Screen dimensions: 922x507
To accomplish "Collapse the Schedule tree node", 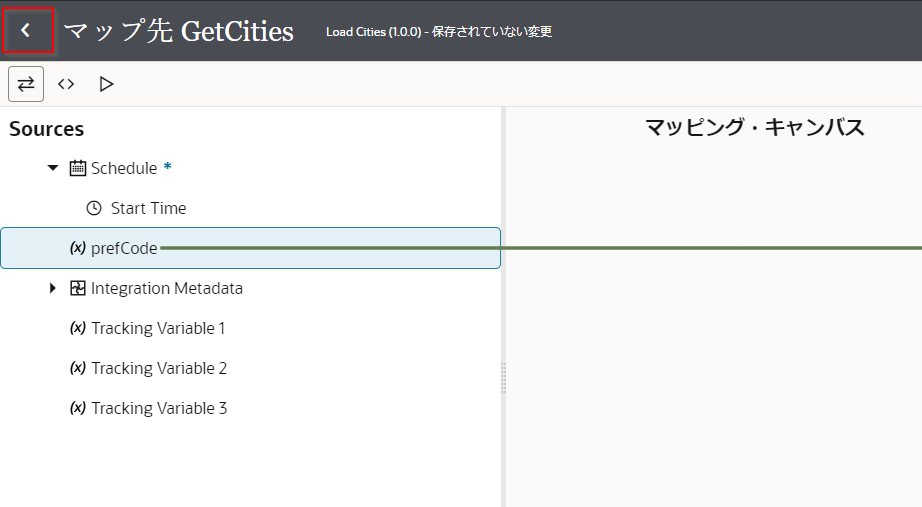I will click(53, 168).
